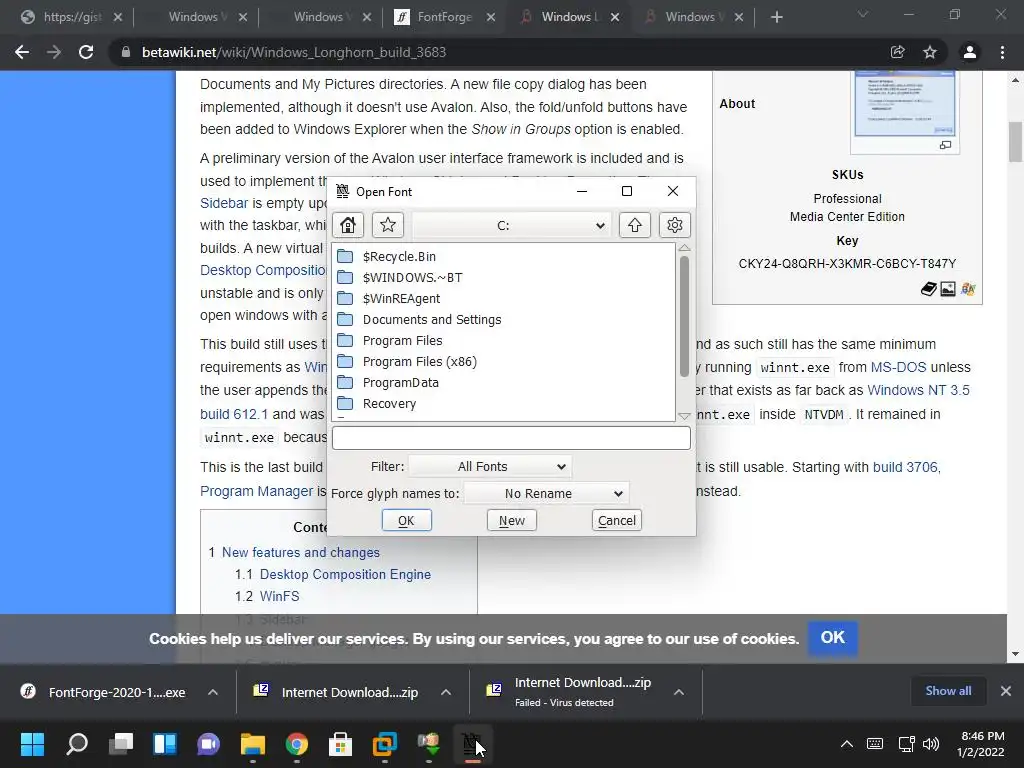Close the downloads bar
Image resolution: width=1024 pixels, height=768 pixels.
point(1006,690)
